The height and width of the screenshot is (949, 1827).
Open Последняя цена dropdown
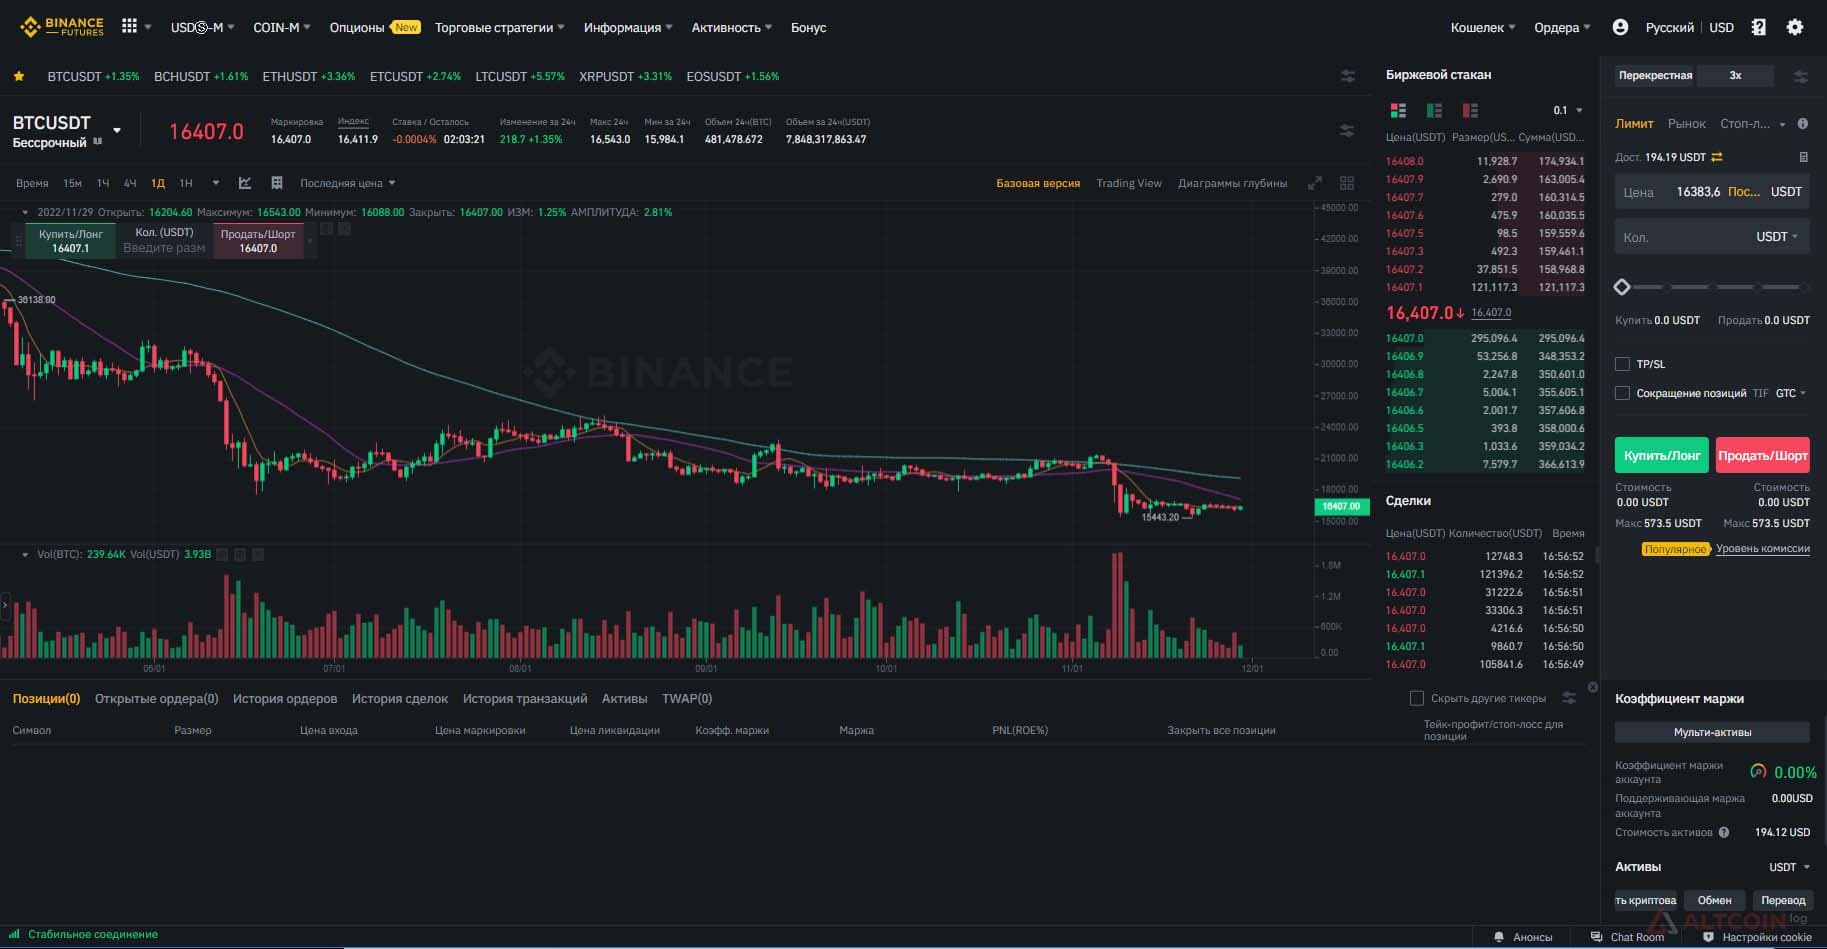click(348, 183)
